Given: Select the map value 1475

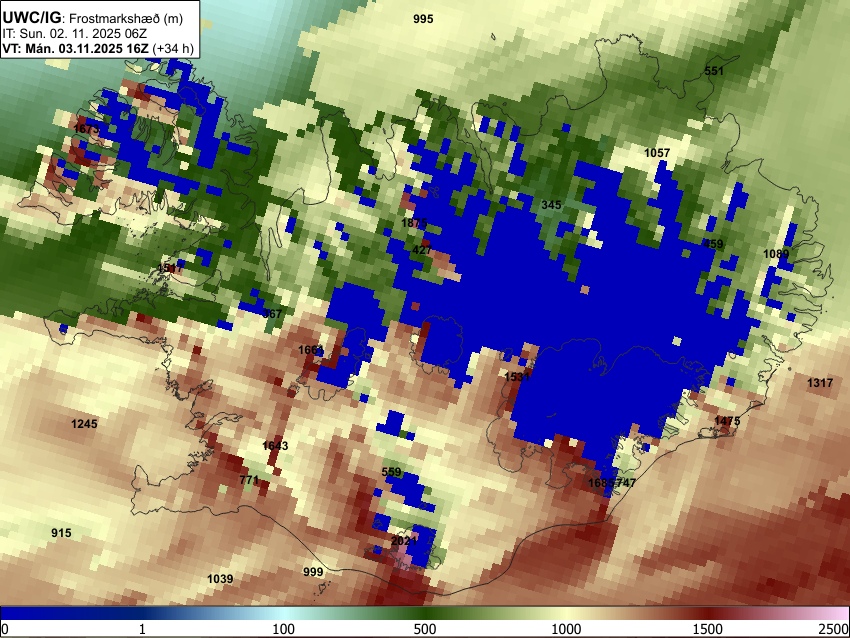Looking at the screenshot, I should click(727, 421).
